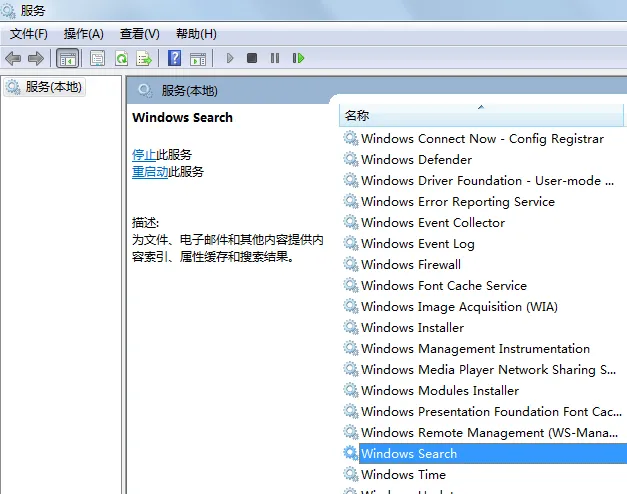Click the Start Service play icon

(x=230, y=58)
